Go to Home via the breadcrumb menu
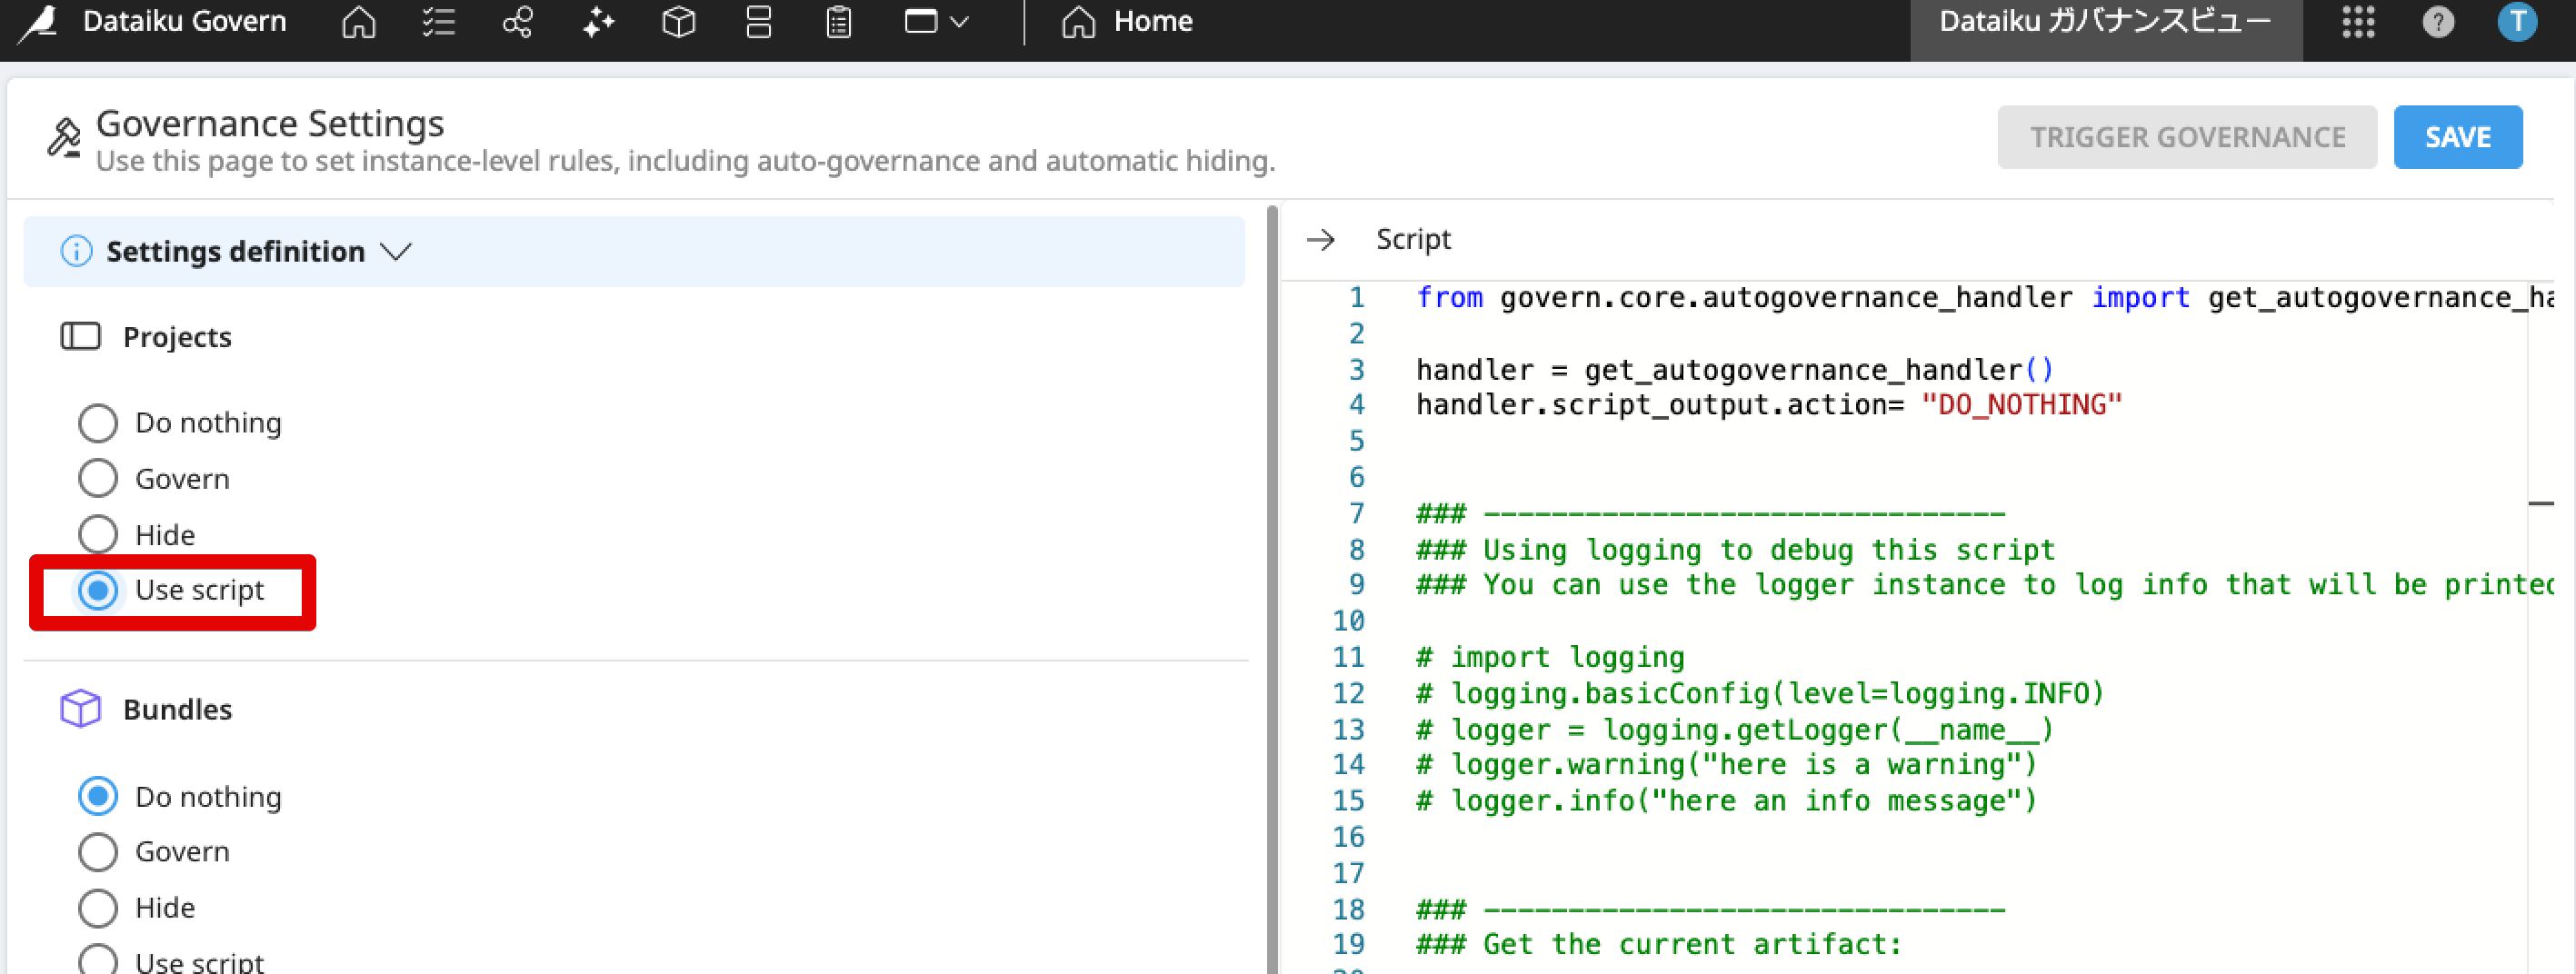 click(x=1125, y=21)
